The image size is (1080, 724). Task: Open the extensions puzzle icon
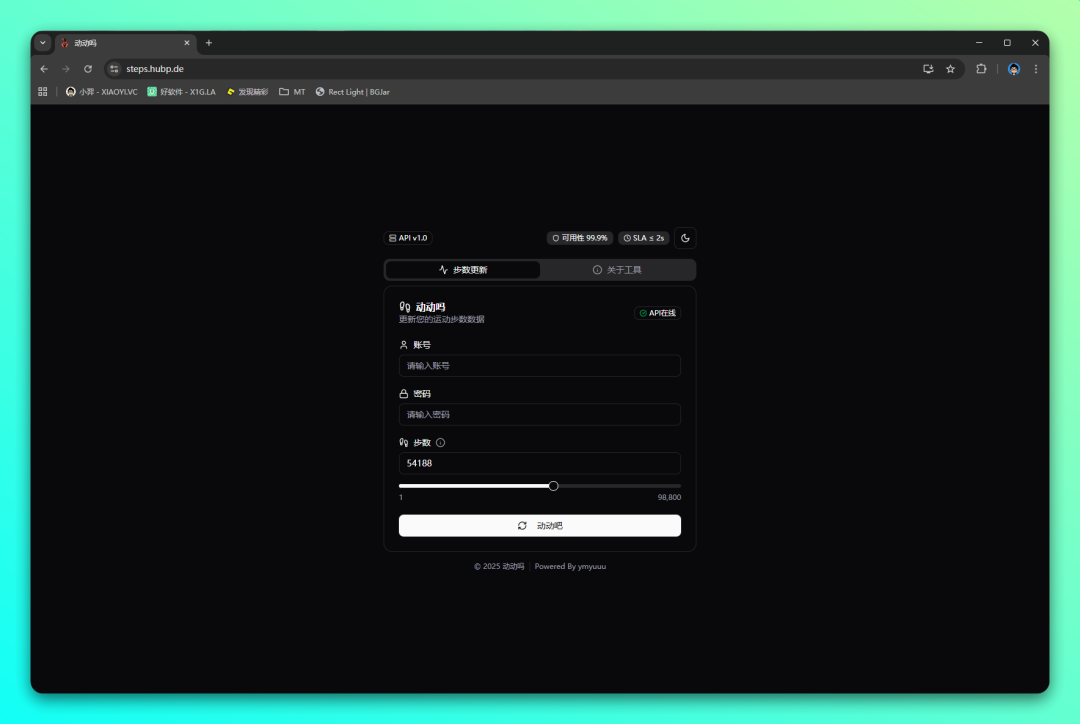(982, 69)
